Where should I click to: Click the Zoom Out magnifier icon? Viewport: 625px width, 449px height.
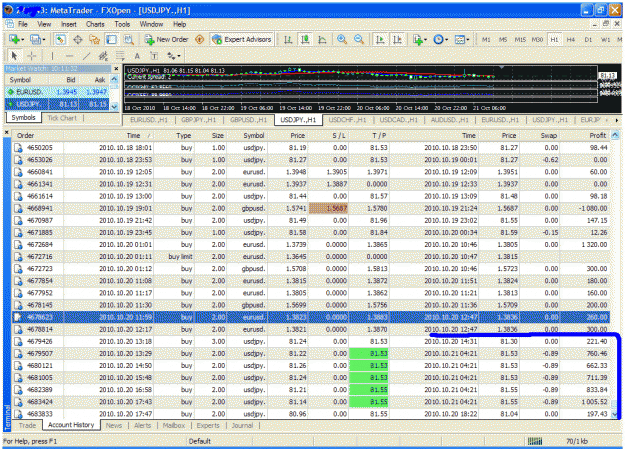(359, 39)
